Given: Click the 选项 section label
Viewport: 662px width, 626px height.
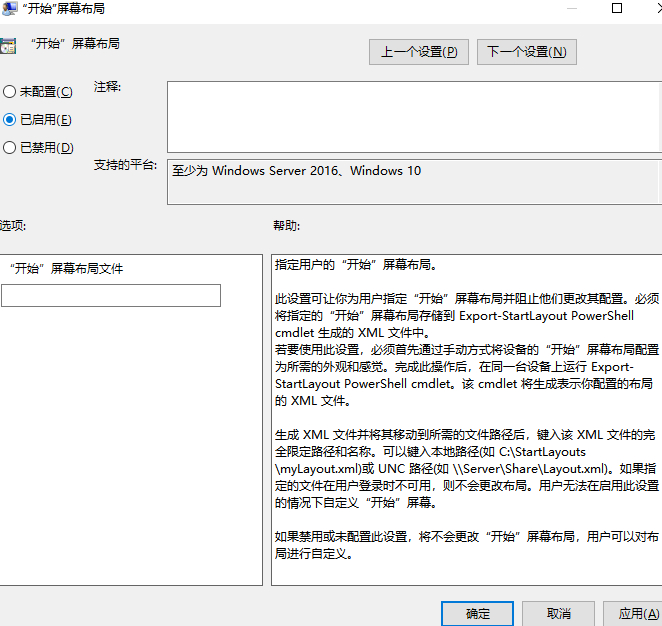Looking at the screenshot, I should click(12, 226).
